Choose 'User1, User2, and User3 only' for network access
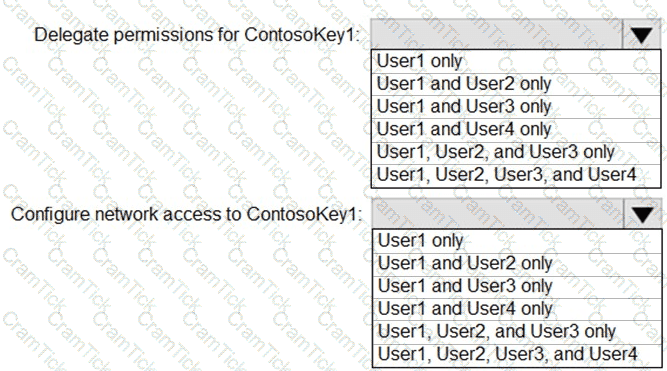The width and height of the screenshot is (667, 371). coord(517,332)
